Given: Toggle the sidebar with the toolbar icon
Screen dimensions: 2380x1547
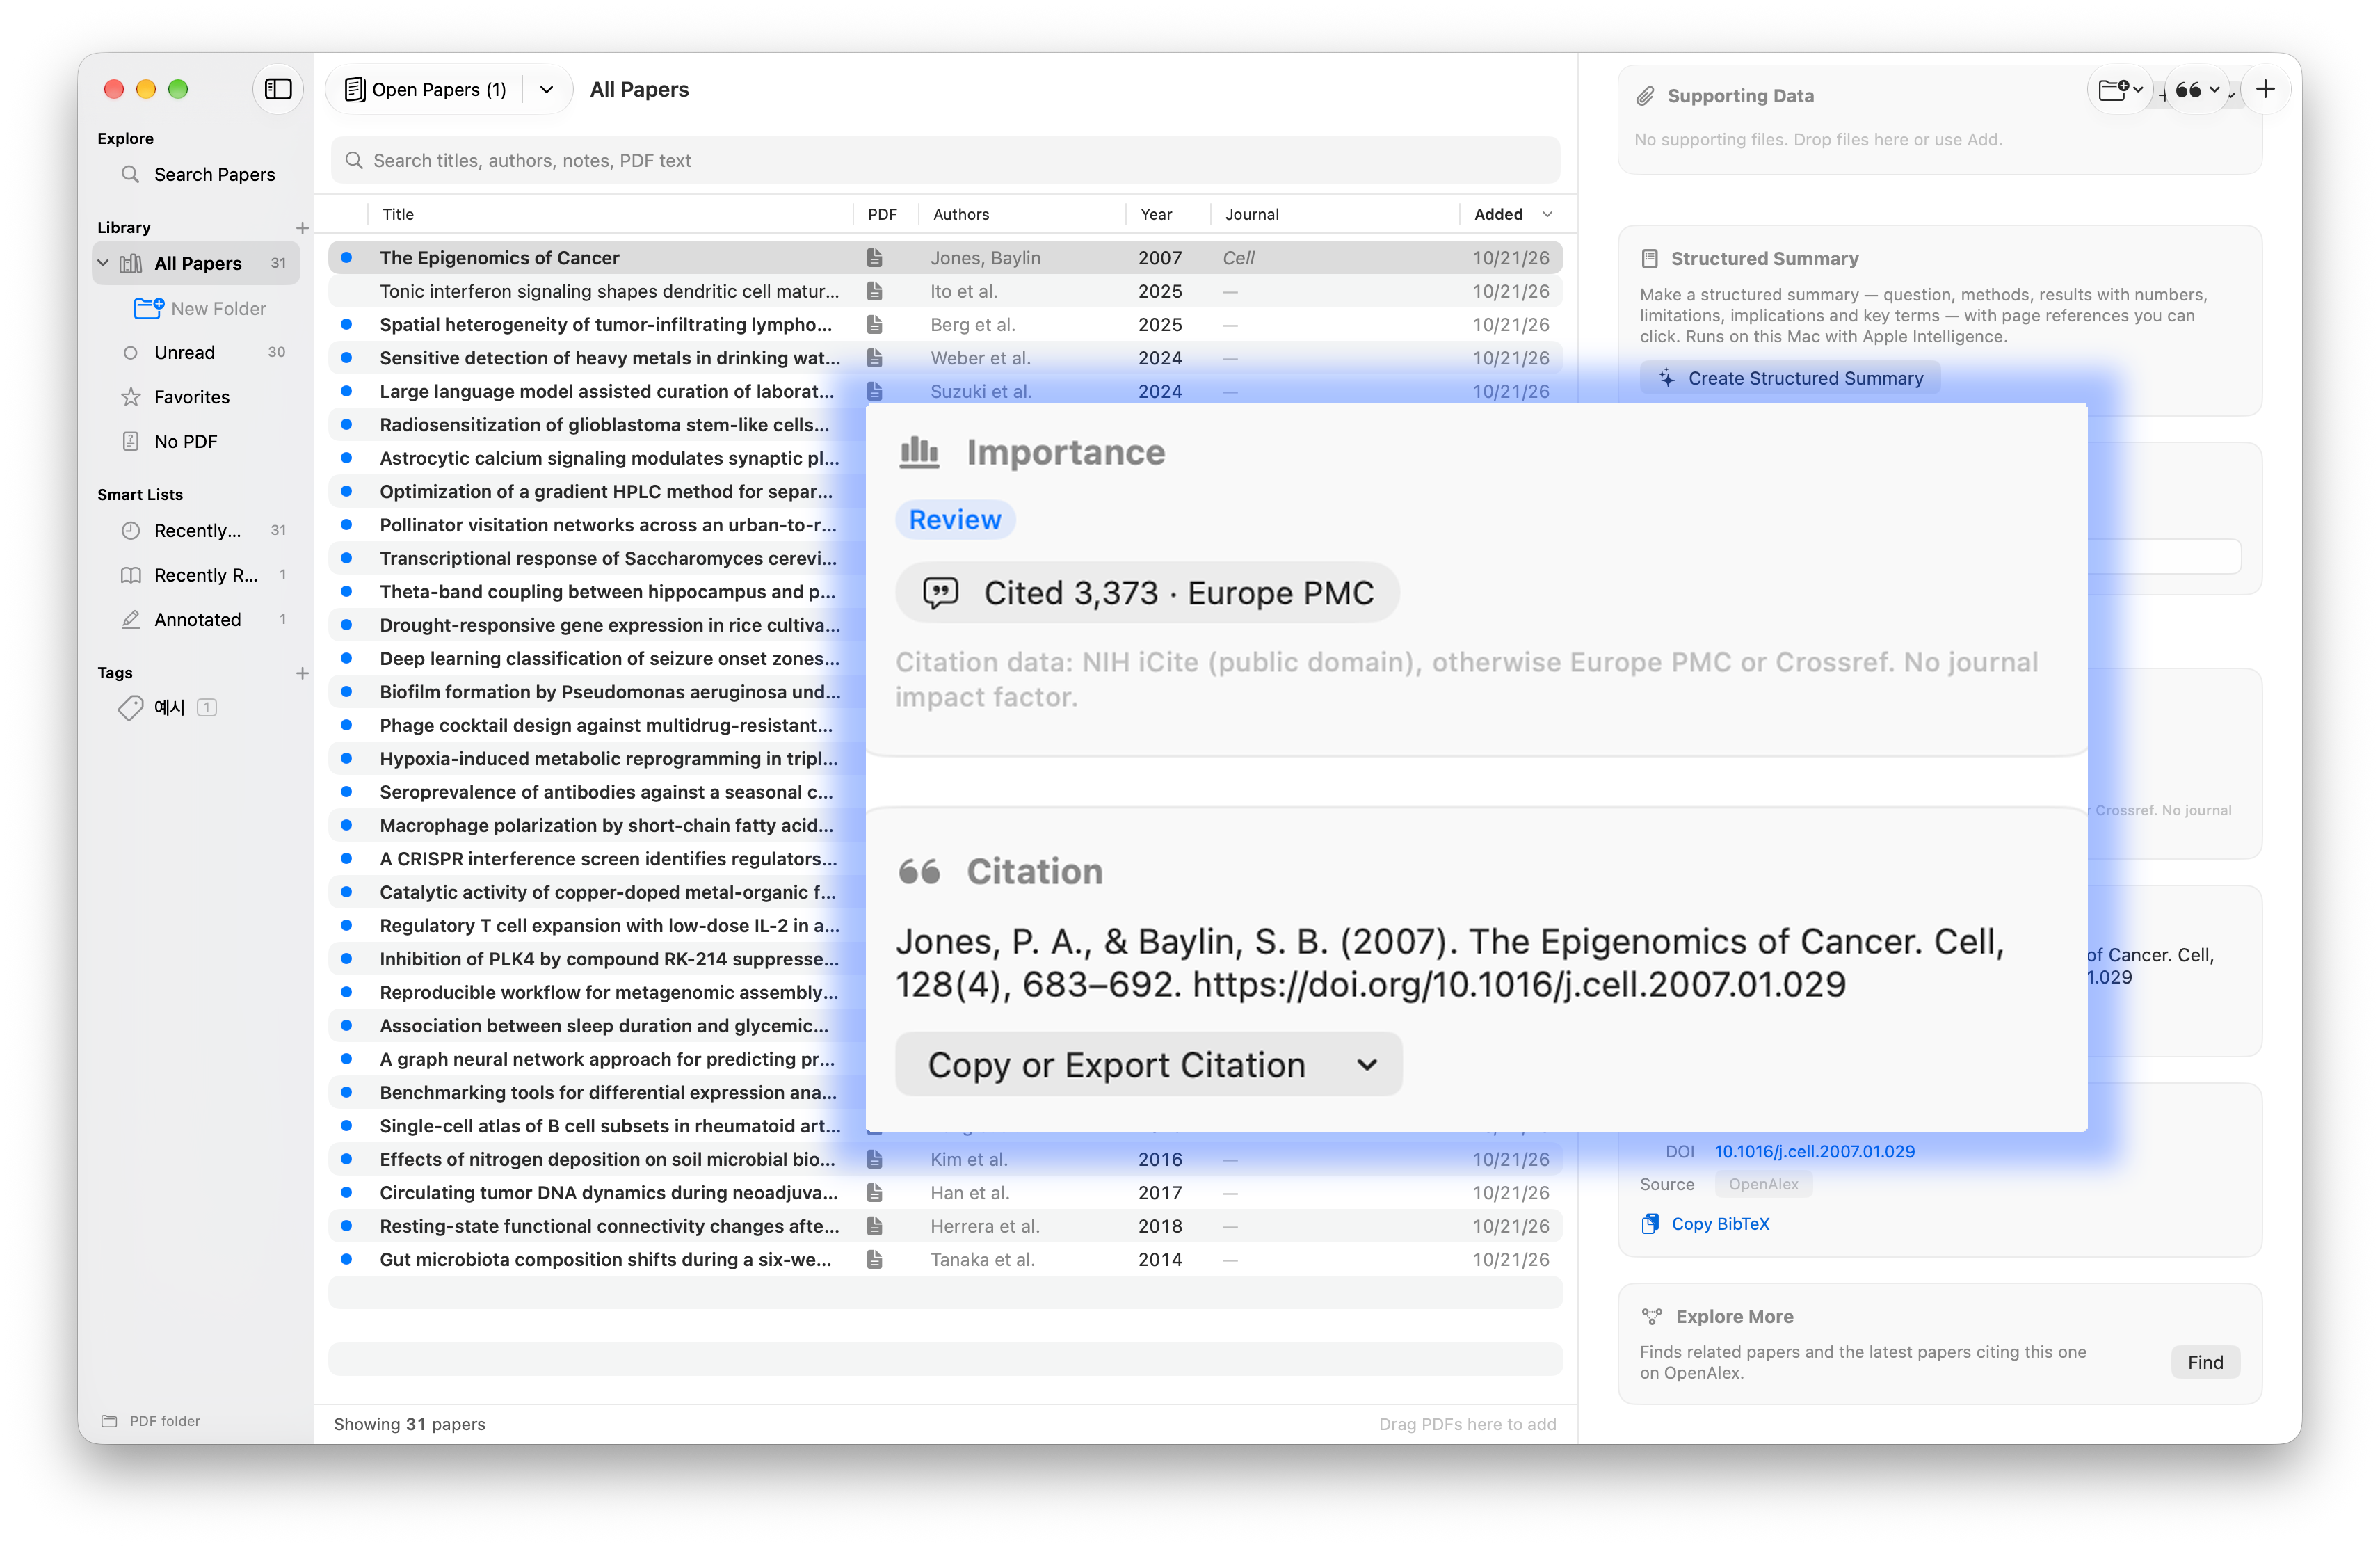Looking at the screenshot, I should pyautogui.click(x=277, y=89).
